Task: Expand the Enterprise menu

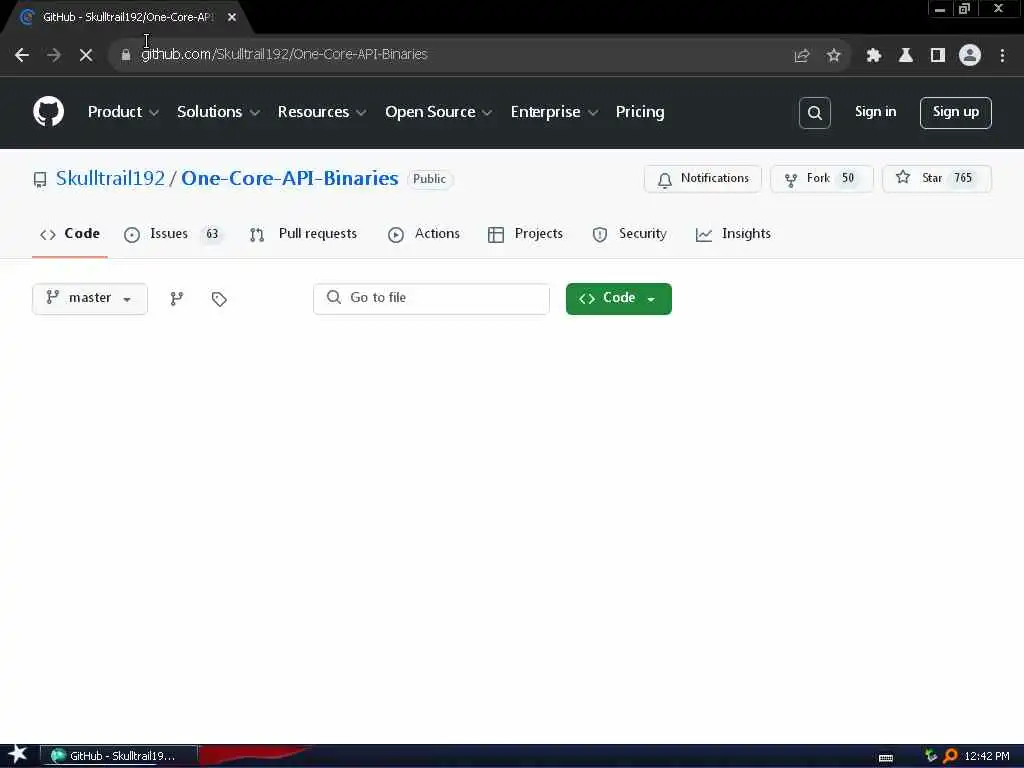Action: (554, 112)
